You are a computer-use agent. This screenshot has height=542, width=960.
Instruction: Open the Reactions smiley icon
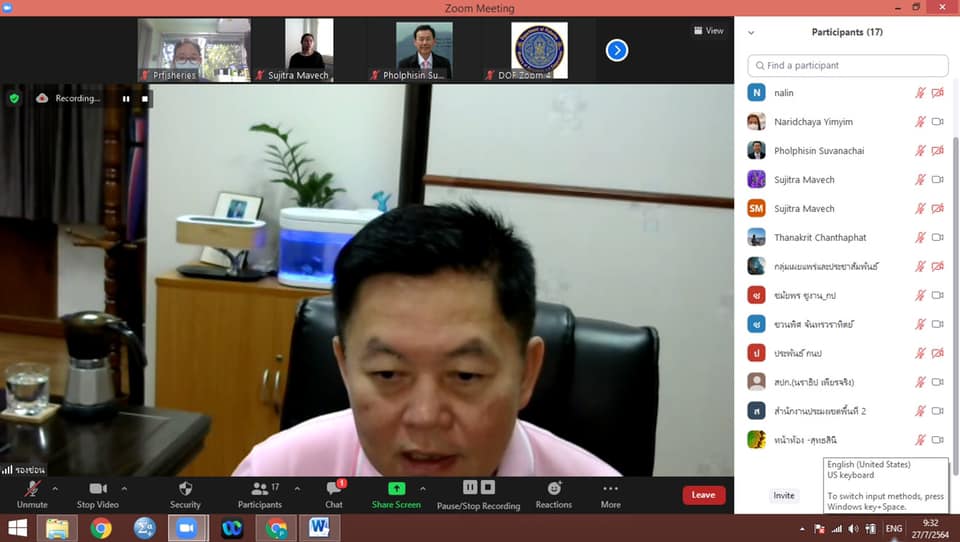[x=554, y=488]
